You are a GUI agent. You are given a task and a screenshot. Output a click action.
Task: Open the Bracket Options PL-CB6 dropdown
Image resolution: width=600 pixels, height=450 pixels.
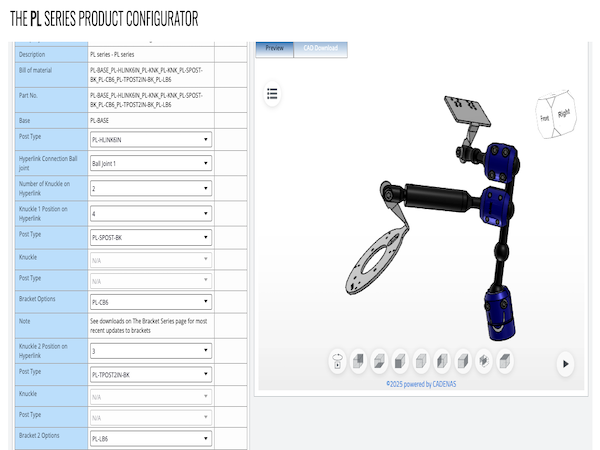151,302
